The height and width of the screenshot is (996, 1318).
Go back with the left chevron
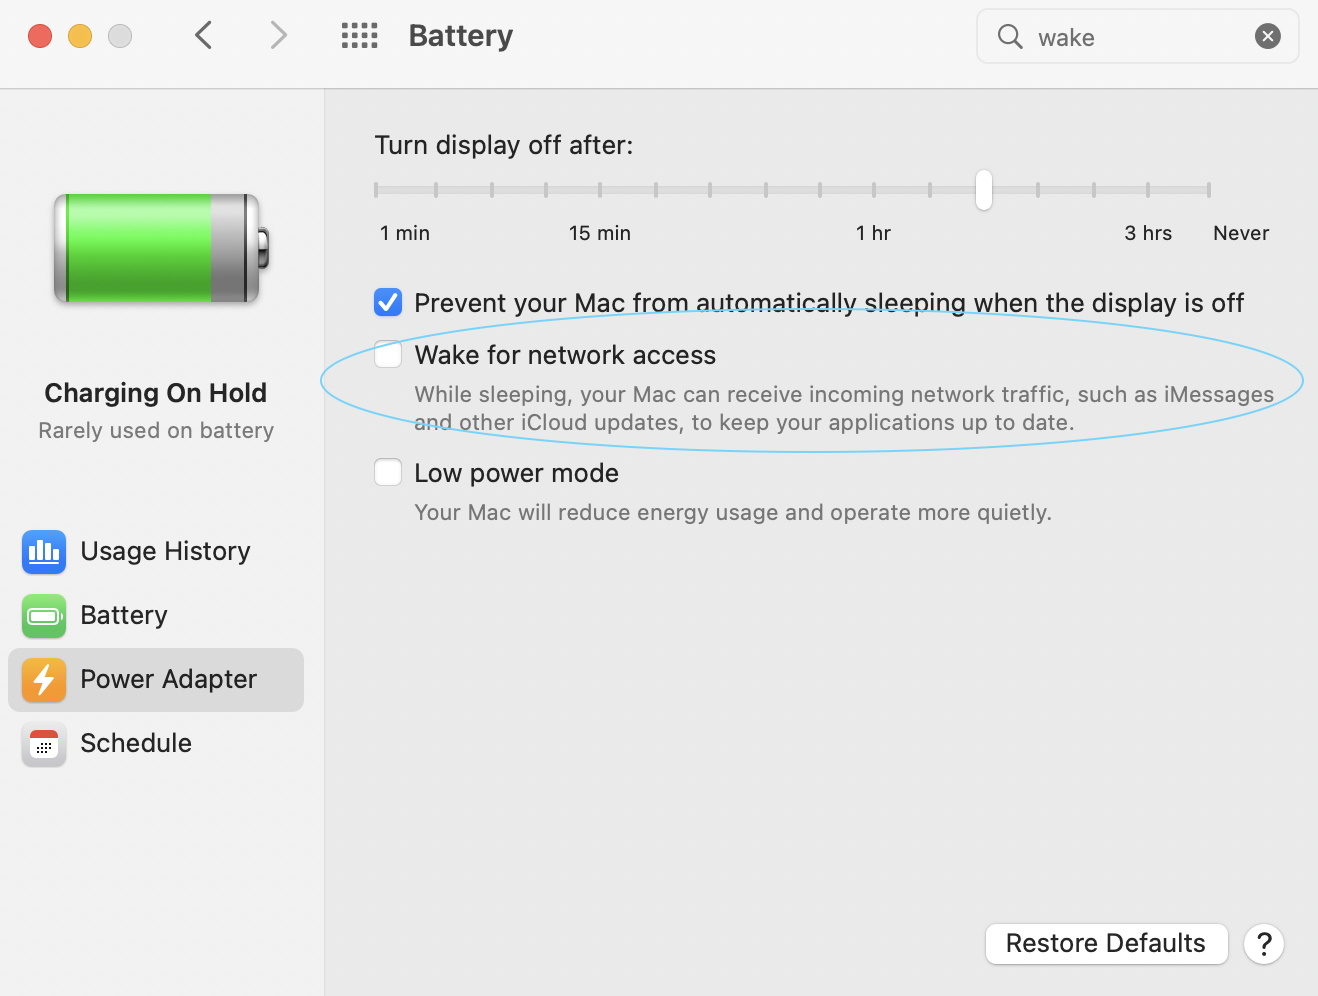click(x=204, y=36)
